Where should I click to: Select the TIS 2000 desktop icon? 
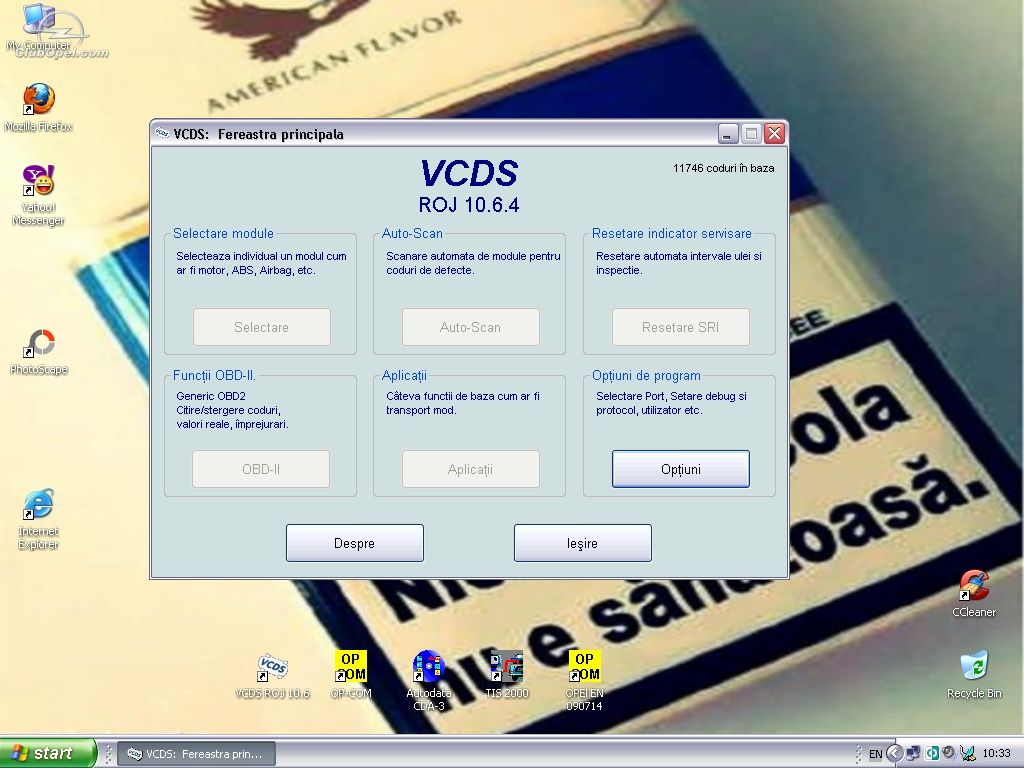(x=507, y=675)
